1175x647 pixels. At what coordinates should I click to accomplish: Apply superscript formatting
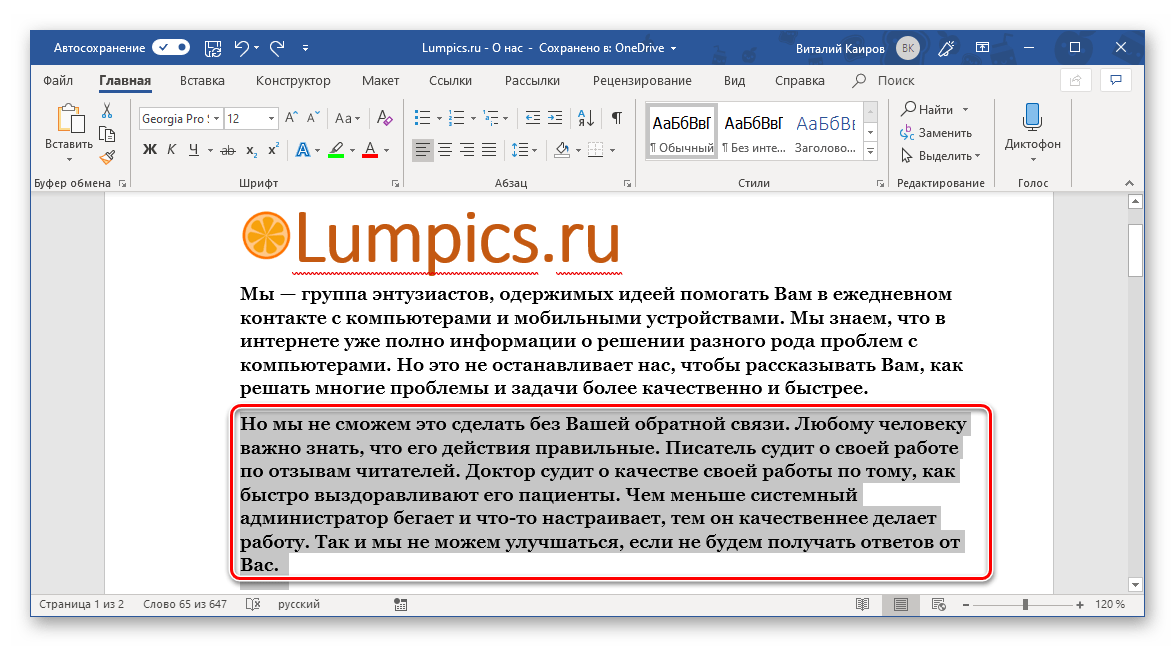[x=272, y=150]
